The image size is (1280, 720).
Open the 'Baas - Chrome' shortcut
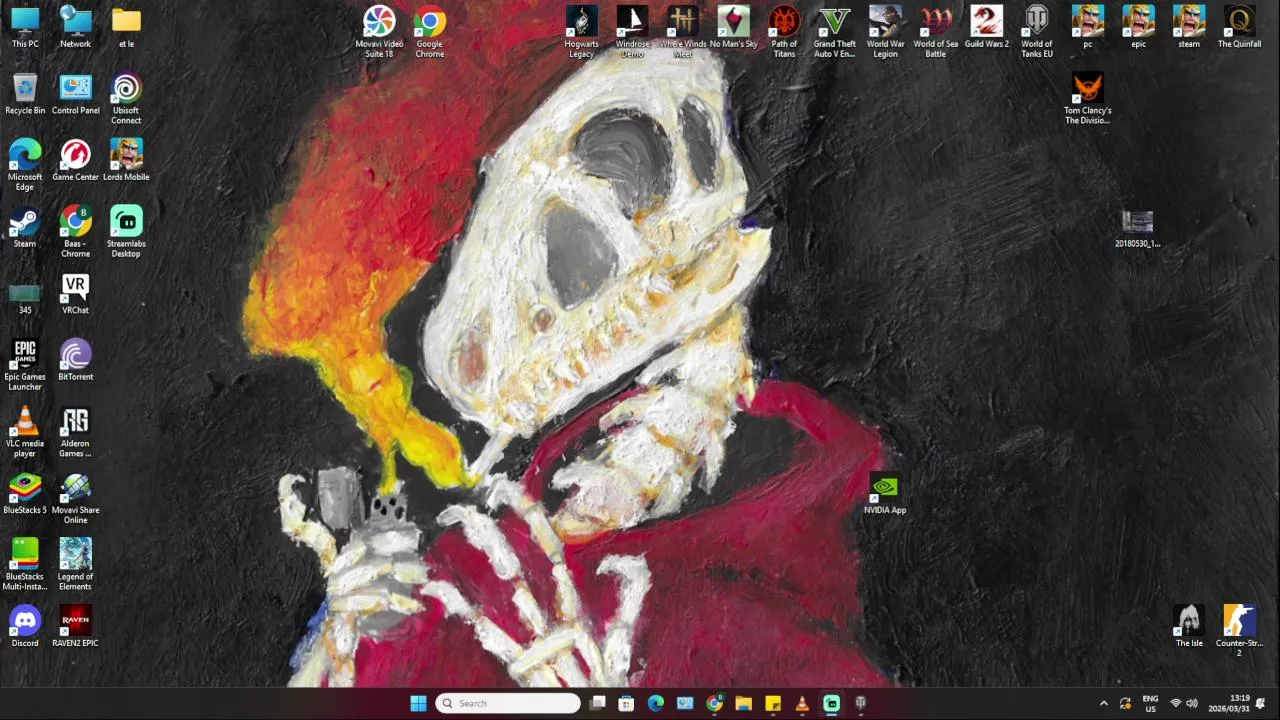click(75, 232)
